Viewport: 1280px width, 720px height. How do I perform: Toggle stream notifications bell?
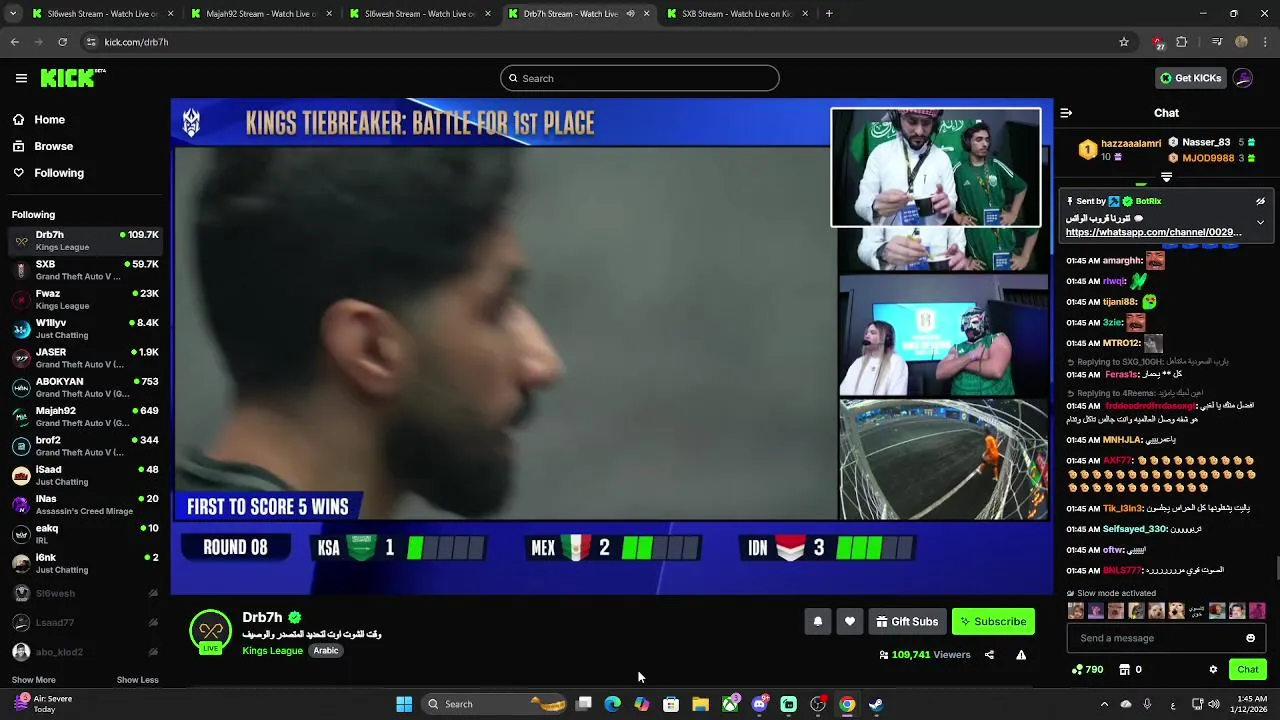[817, 621]
